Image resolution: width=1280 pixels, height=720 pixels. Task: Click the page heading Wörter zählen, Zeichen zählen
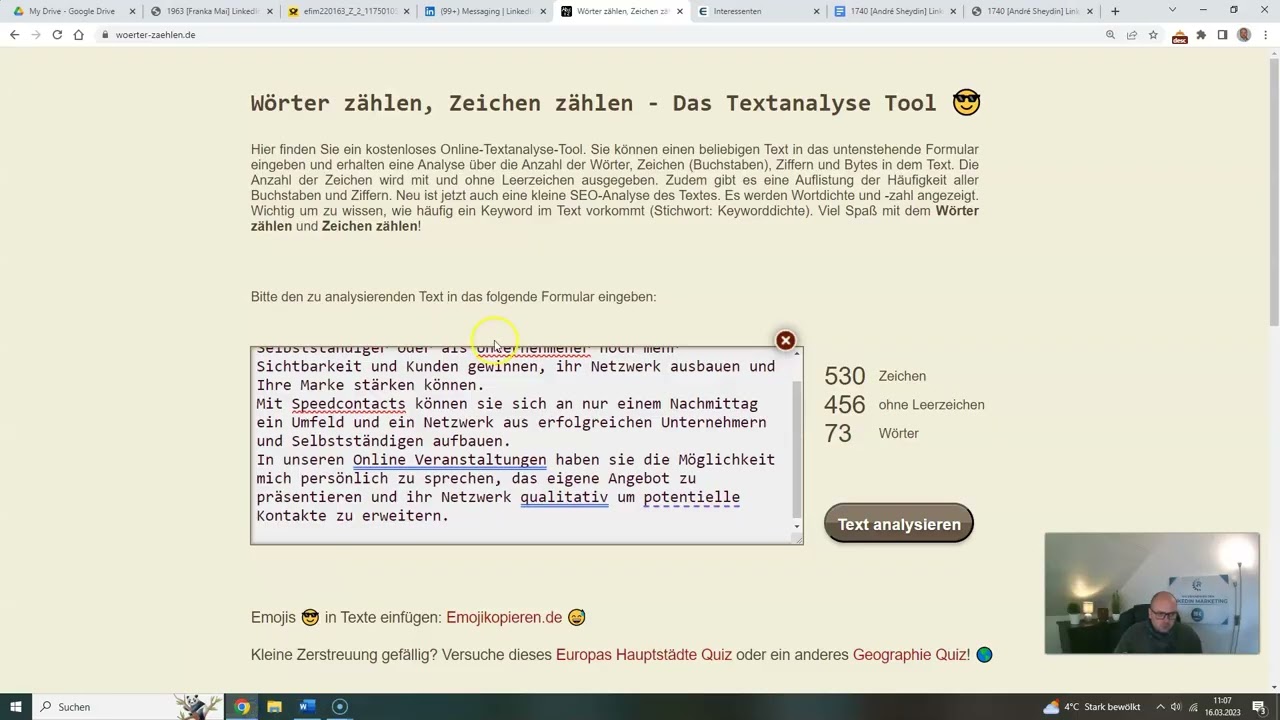pos(615,103)
